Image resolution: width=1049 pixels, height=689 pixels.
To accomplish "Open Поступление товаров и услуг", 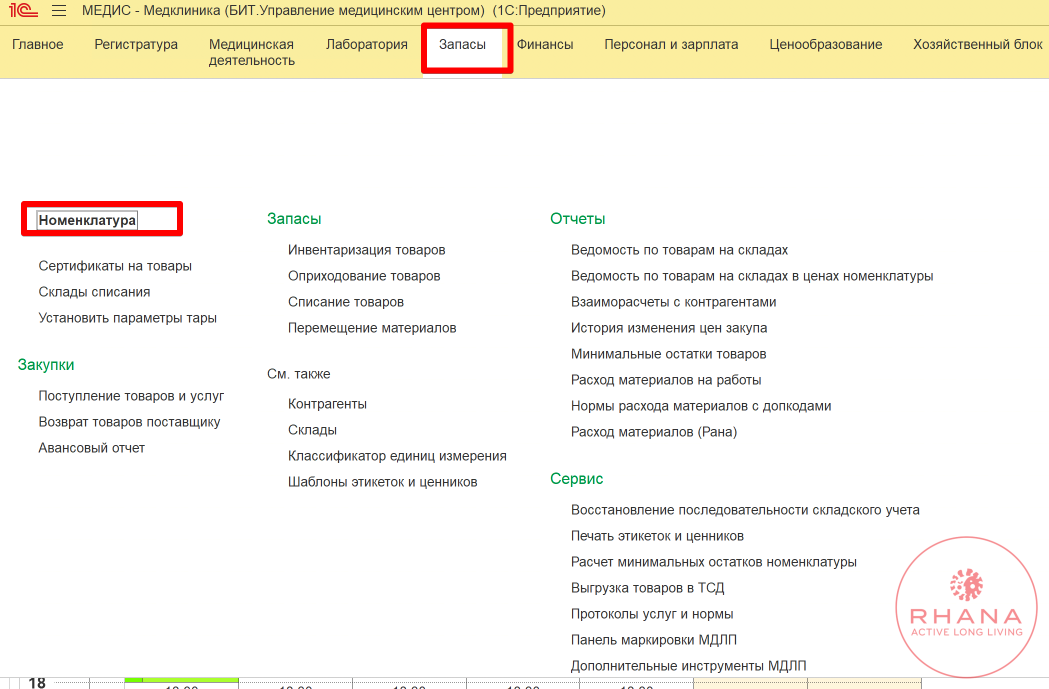I will (x=131, y=396).
